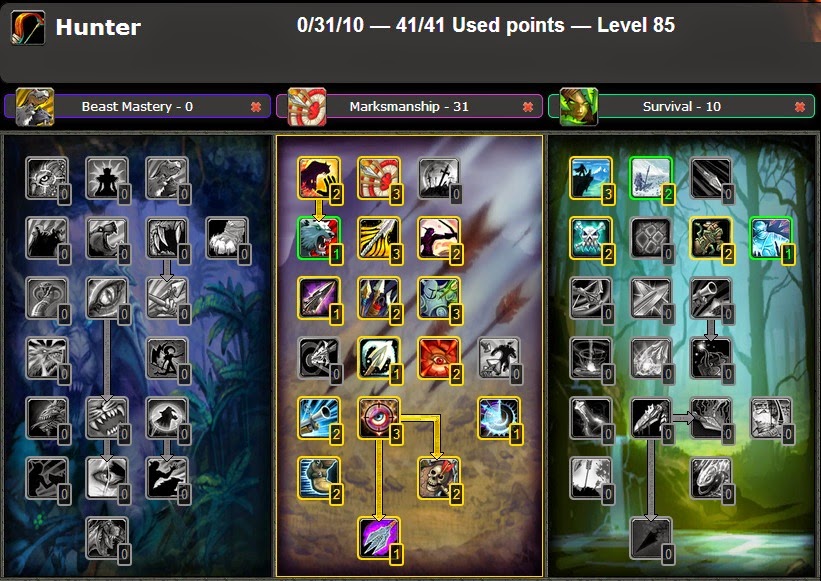
Task: Clear the Survival tree with red X
Action: click(800, 107)
